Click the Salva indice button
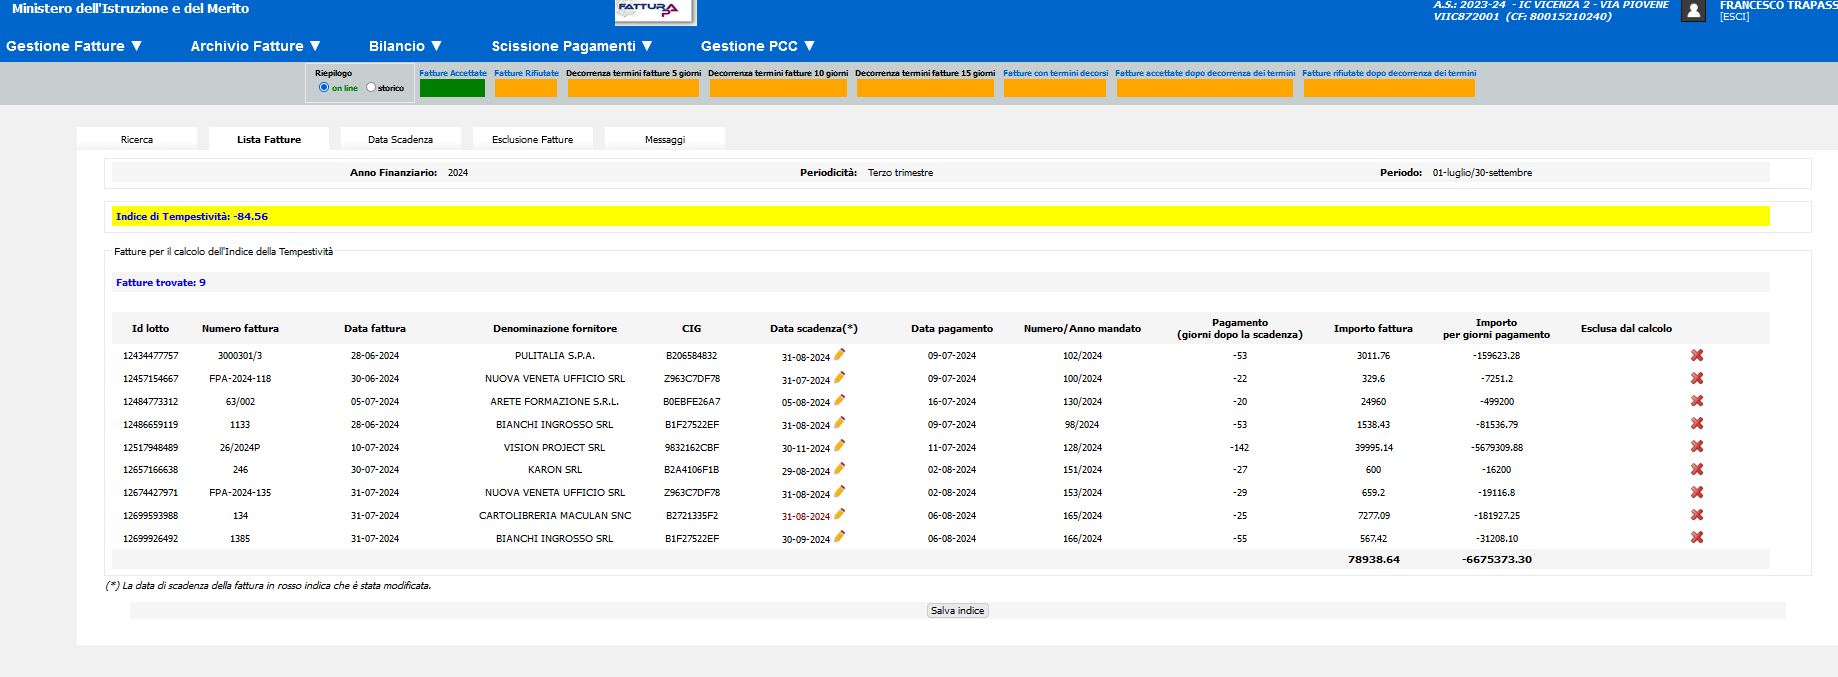This screenshot has width=1838, height=677. click(957, 611)
